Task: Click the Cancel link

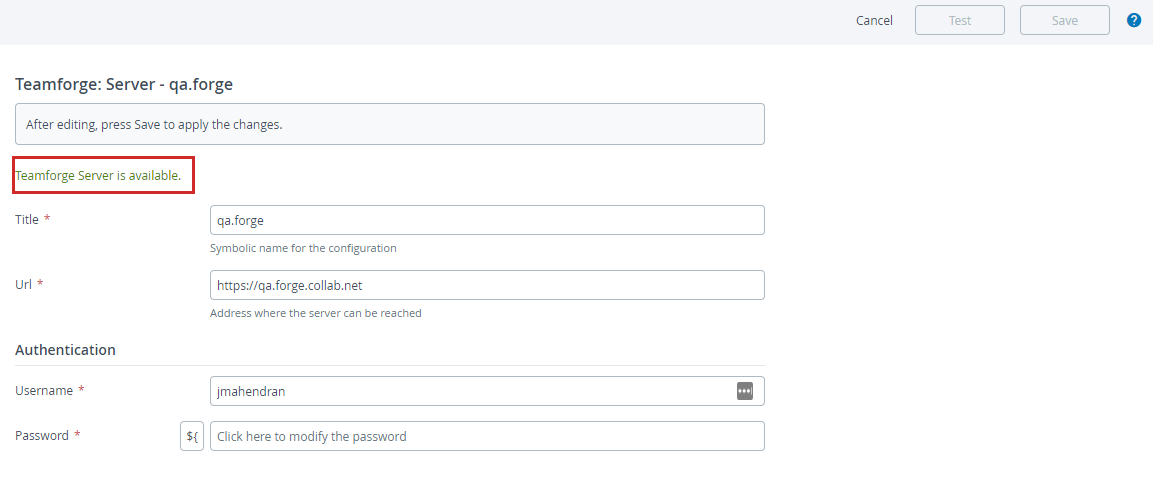Action: pos(874,20)
